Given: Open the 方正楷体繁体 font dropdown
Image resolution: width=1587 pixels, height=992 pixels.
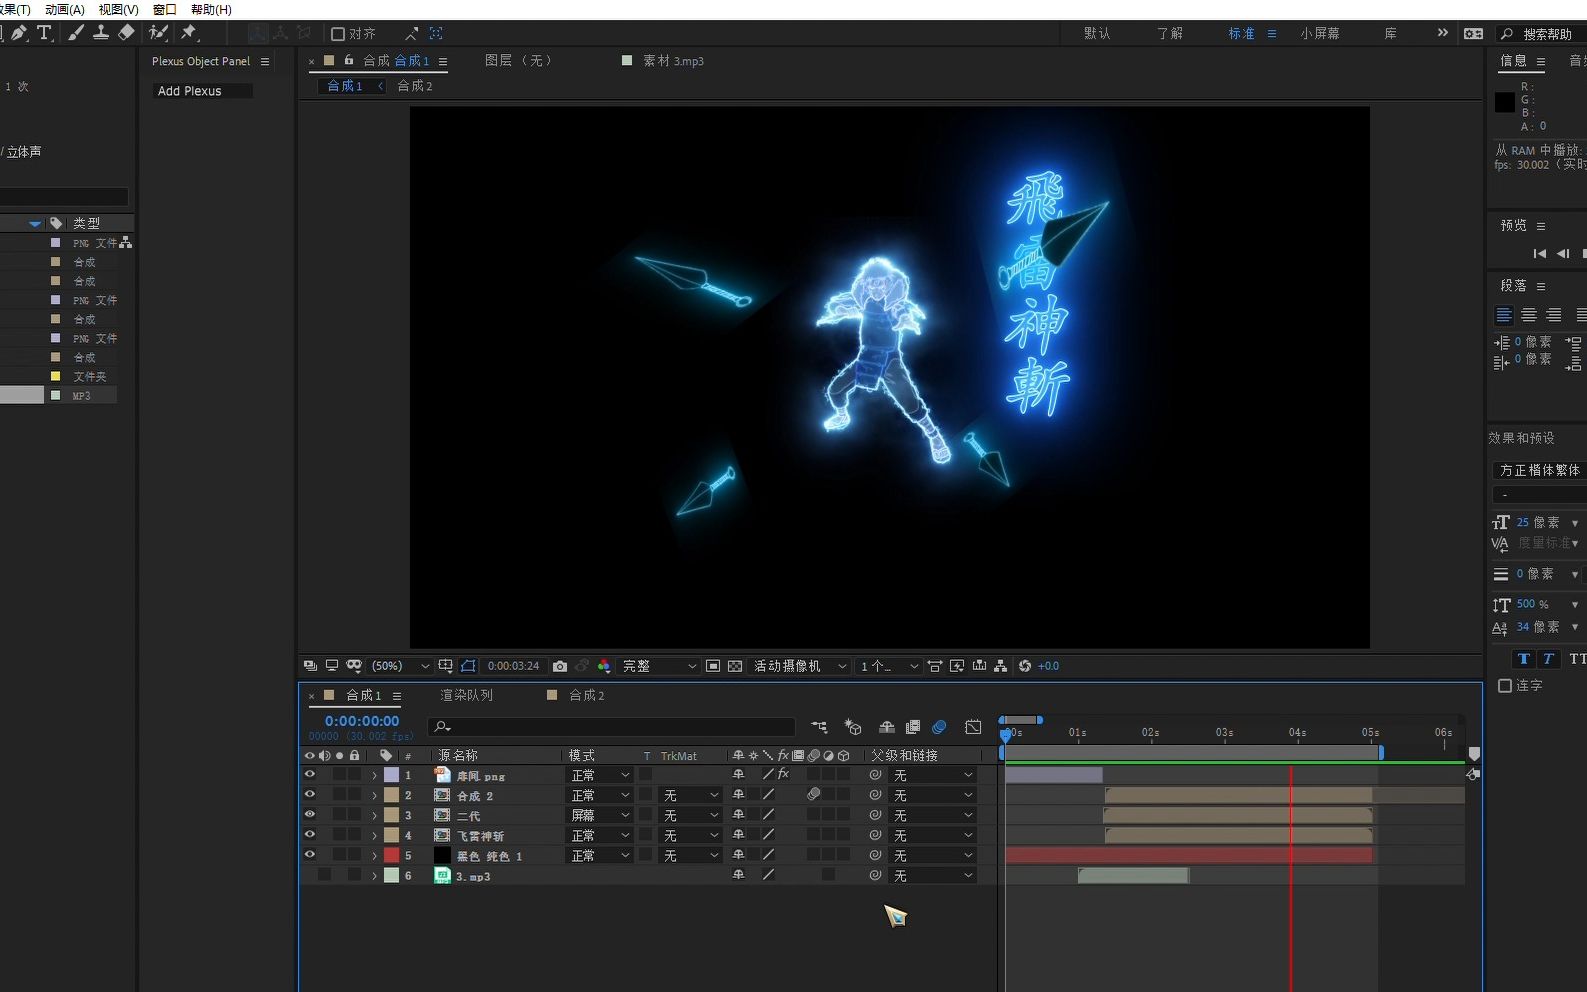Looking at the screenshot, I should tap(1541, 470).
